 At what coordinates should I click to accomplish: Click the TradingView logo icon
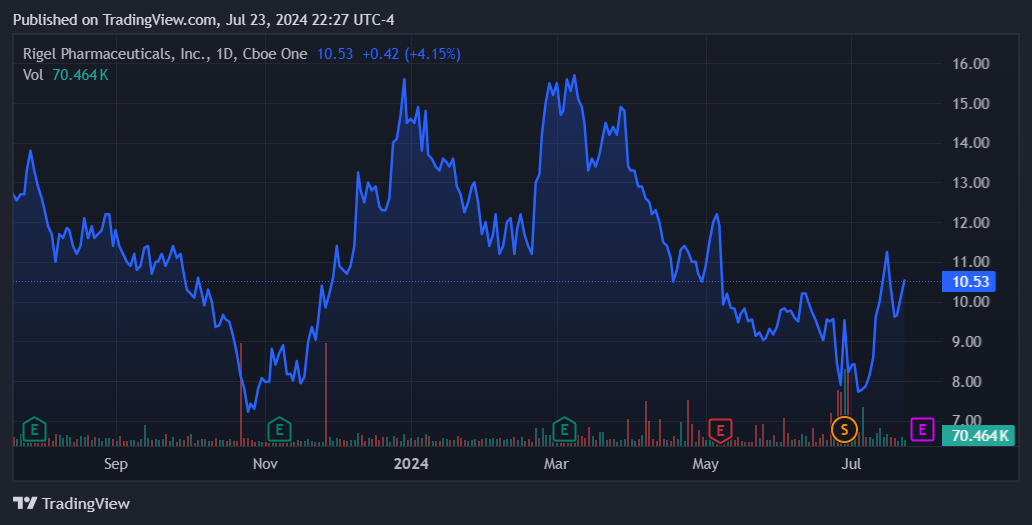(25, 503)
